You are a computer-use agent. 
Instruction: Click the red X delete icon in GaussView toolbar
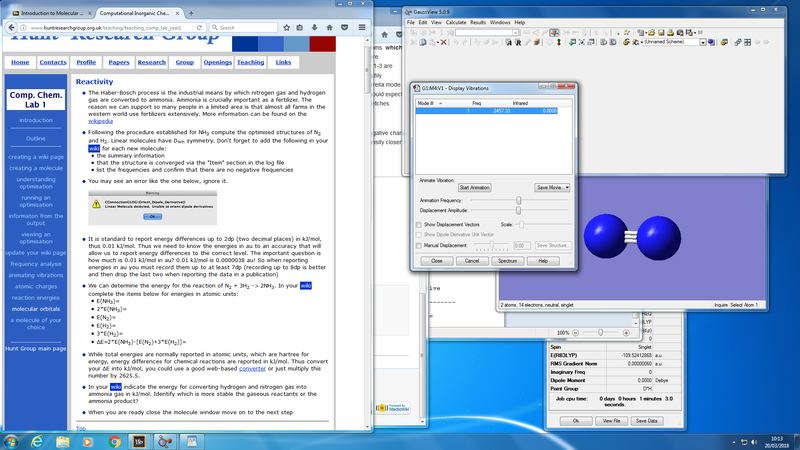point(443,42)
